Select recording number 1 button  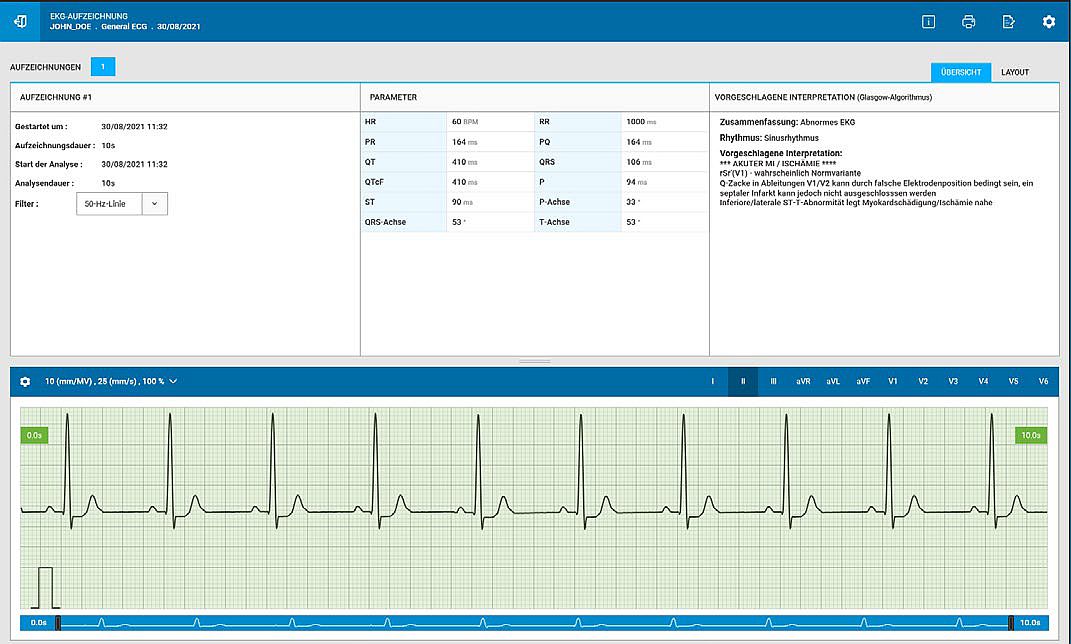tap(103, 67)
